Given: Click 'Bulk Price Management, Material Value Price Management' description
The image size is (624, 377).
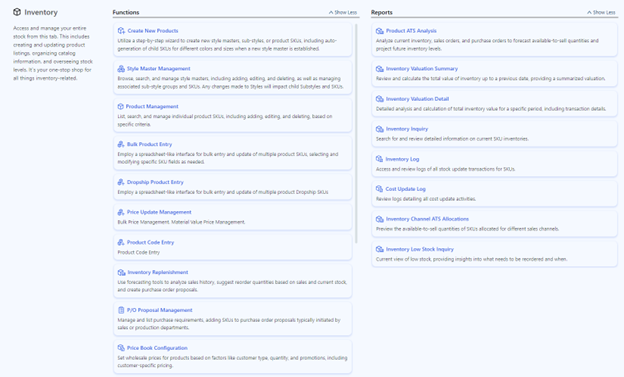Looking at the screenshot, I should pos(181,222).
